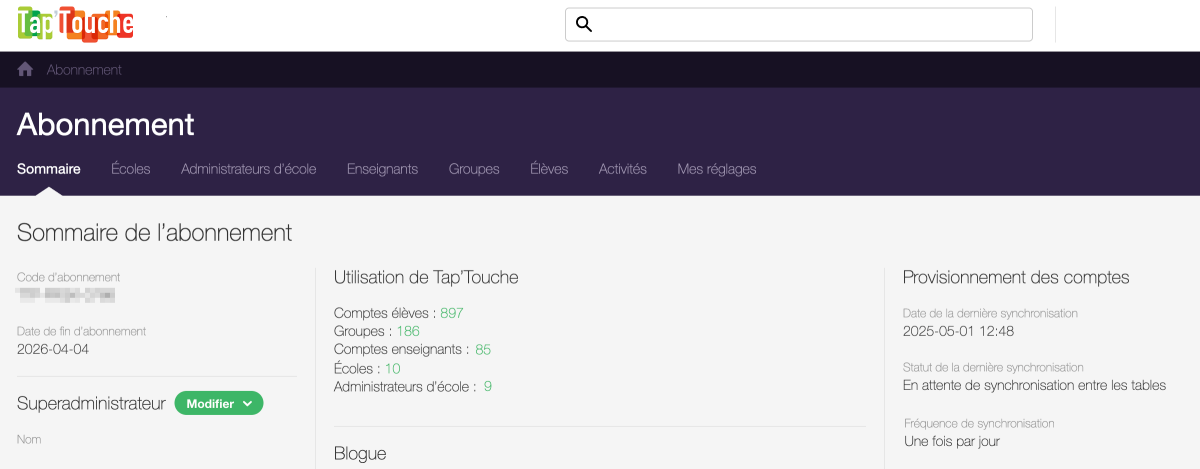Image resolution: width=1200 pixels, height=469 pixels.
Task: Click the 897 student accounts count
Action: pos(452,313)
